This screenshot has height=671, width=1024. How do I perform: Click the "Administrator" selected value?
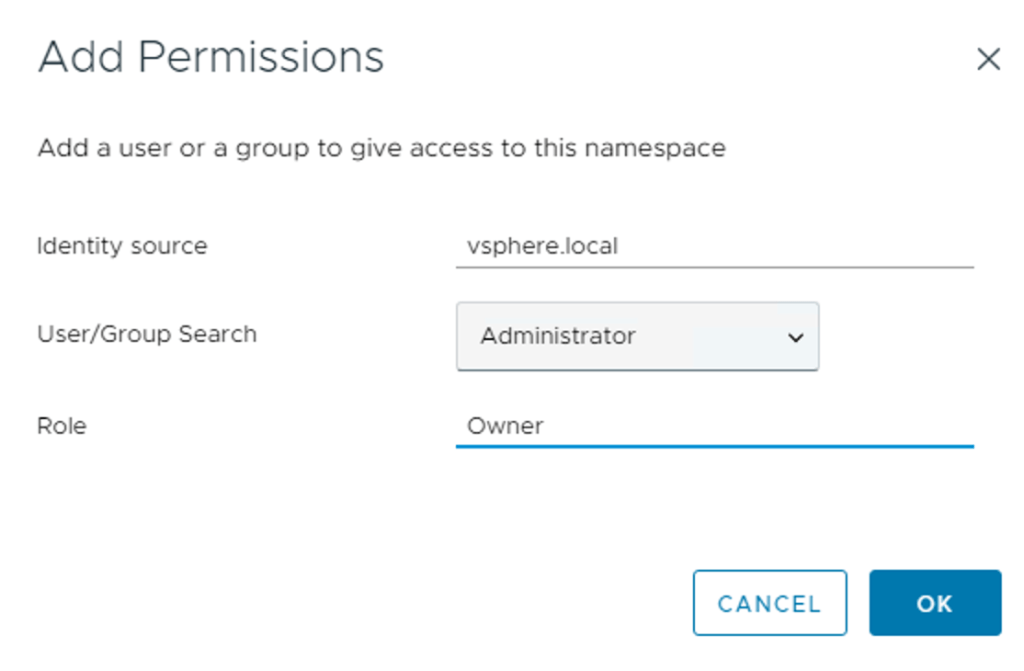(x=558, y=336)
